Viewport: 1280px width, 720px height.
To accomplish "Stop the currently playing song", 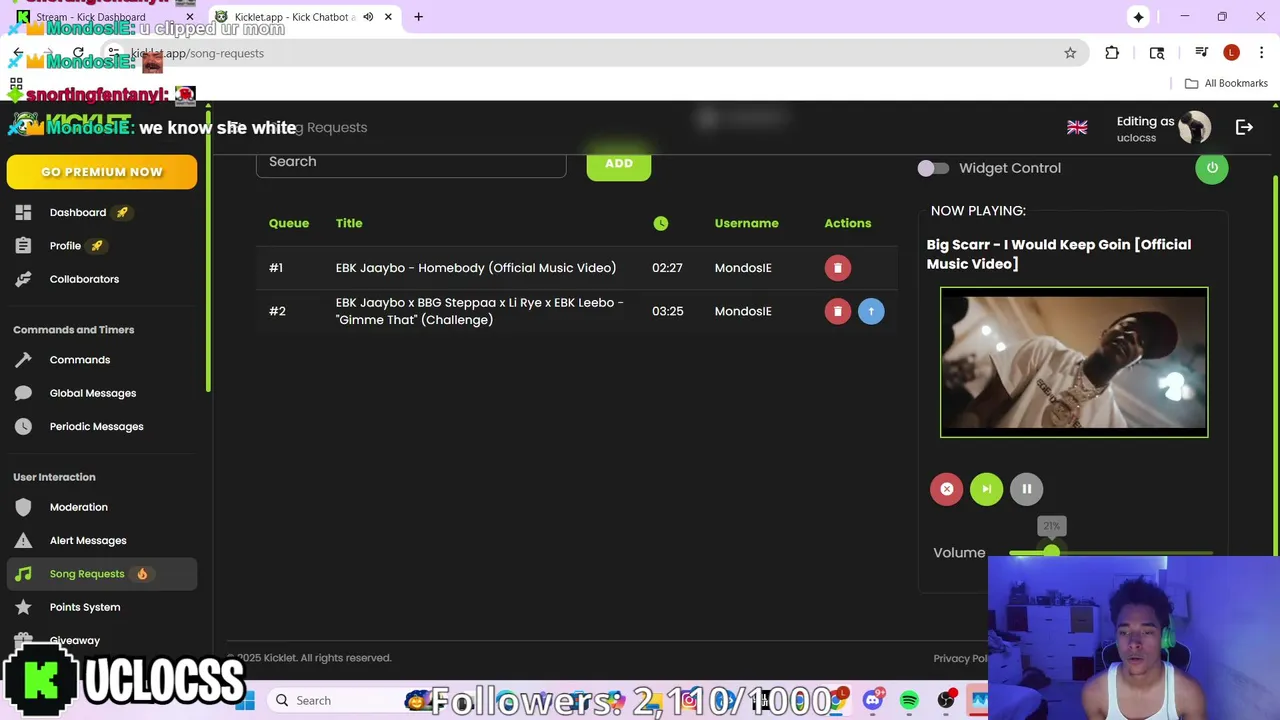I will click(947, 489).
